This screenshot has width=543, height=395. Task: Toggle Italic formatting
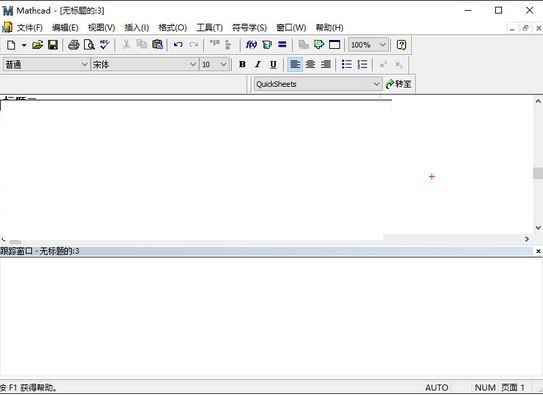click(x=258, y=64)
